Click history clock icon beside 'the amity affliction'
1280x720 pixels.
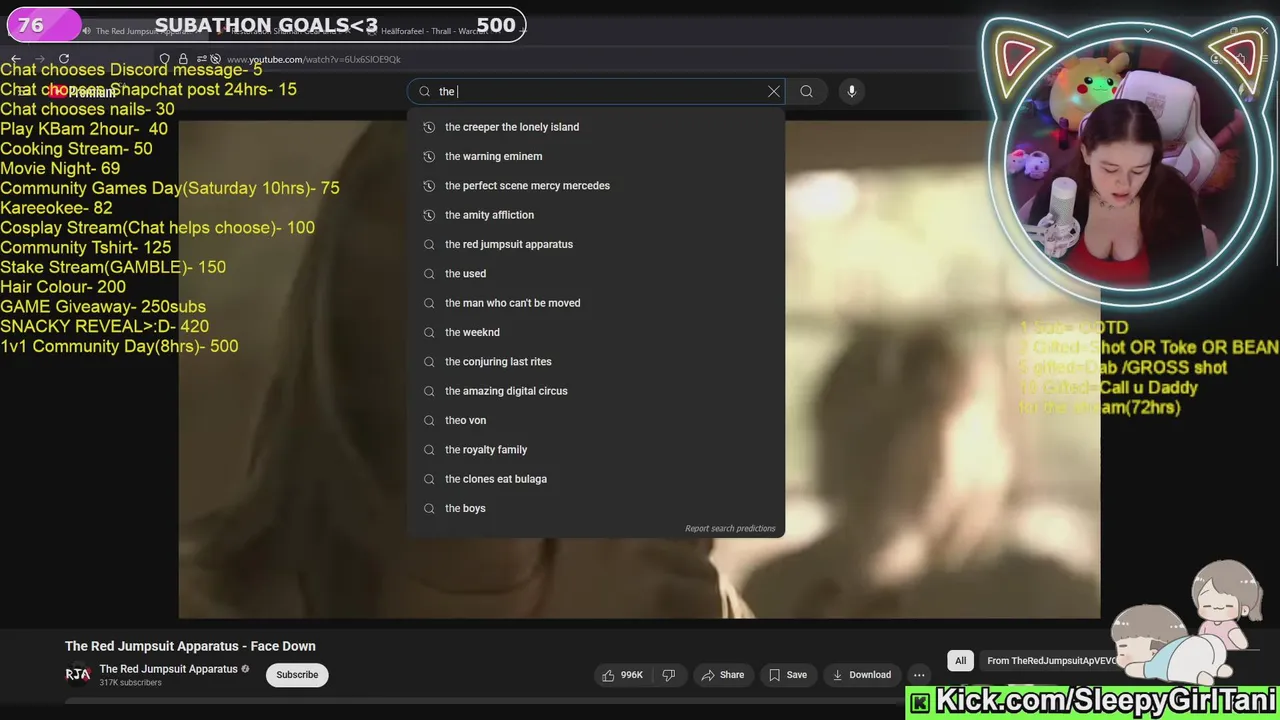(429, 215)
